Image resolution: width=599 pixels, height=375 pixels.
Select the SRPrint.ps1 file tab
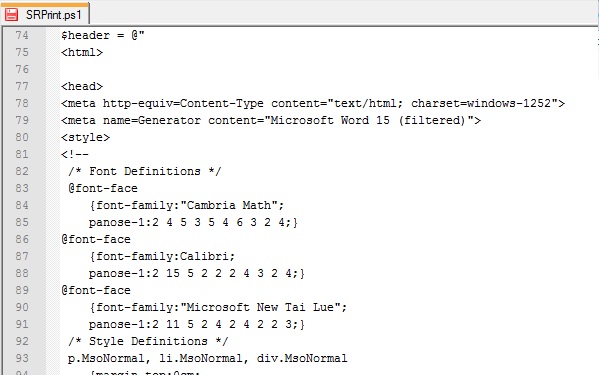[45, 14]
